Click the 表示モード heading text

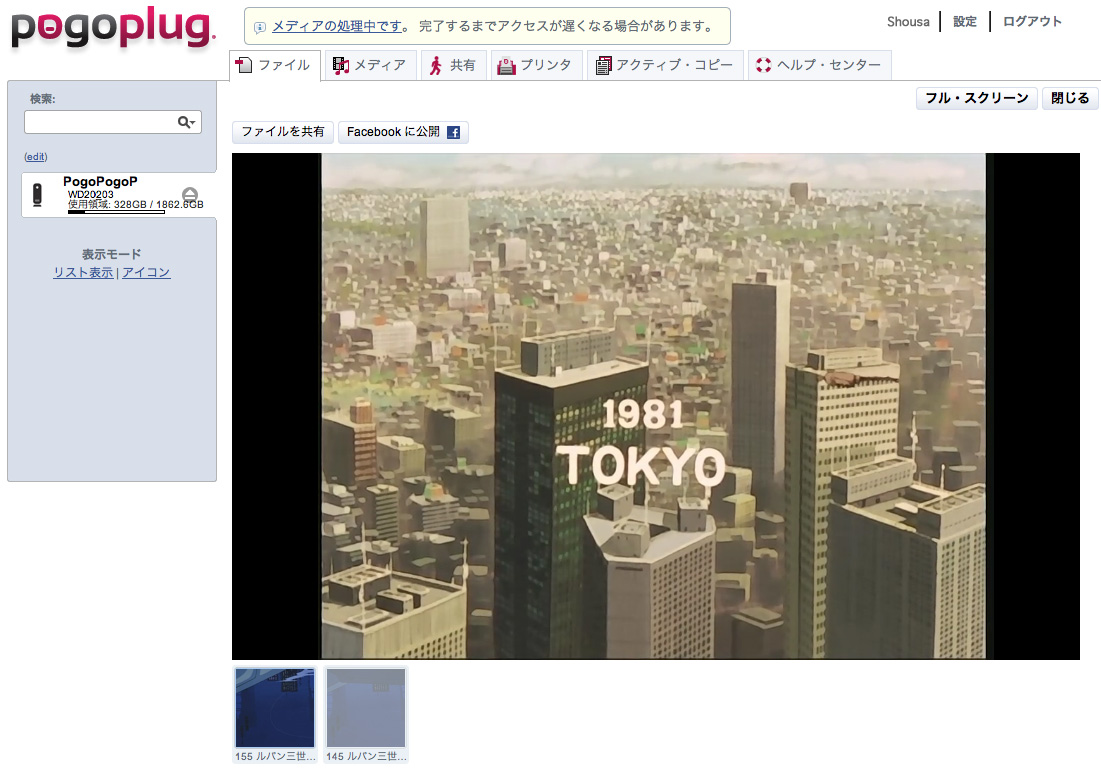(112, 254)
